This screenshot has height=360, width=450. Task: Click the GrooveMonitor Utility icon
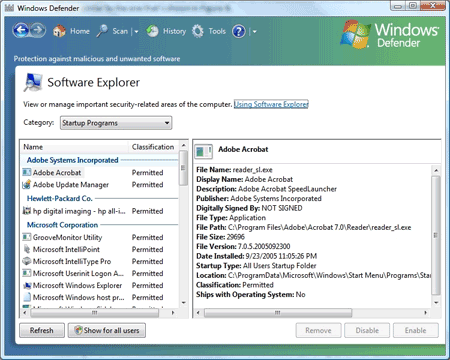[x=27, y=237]
